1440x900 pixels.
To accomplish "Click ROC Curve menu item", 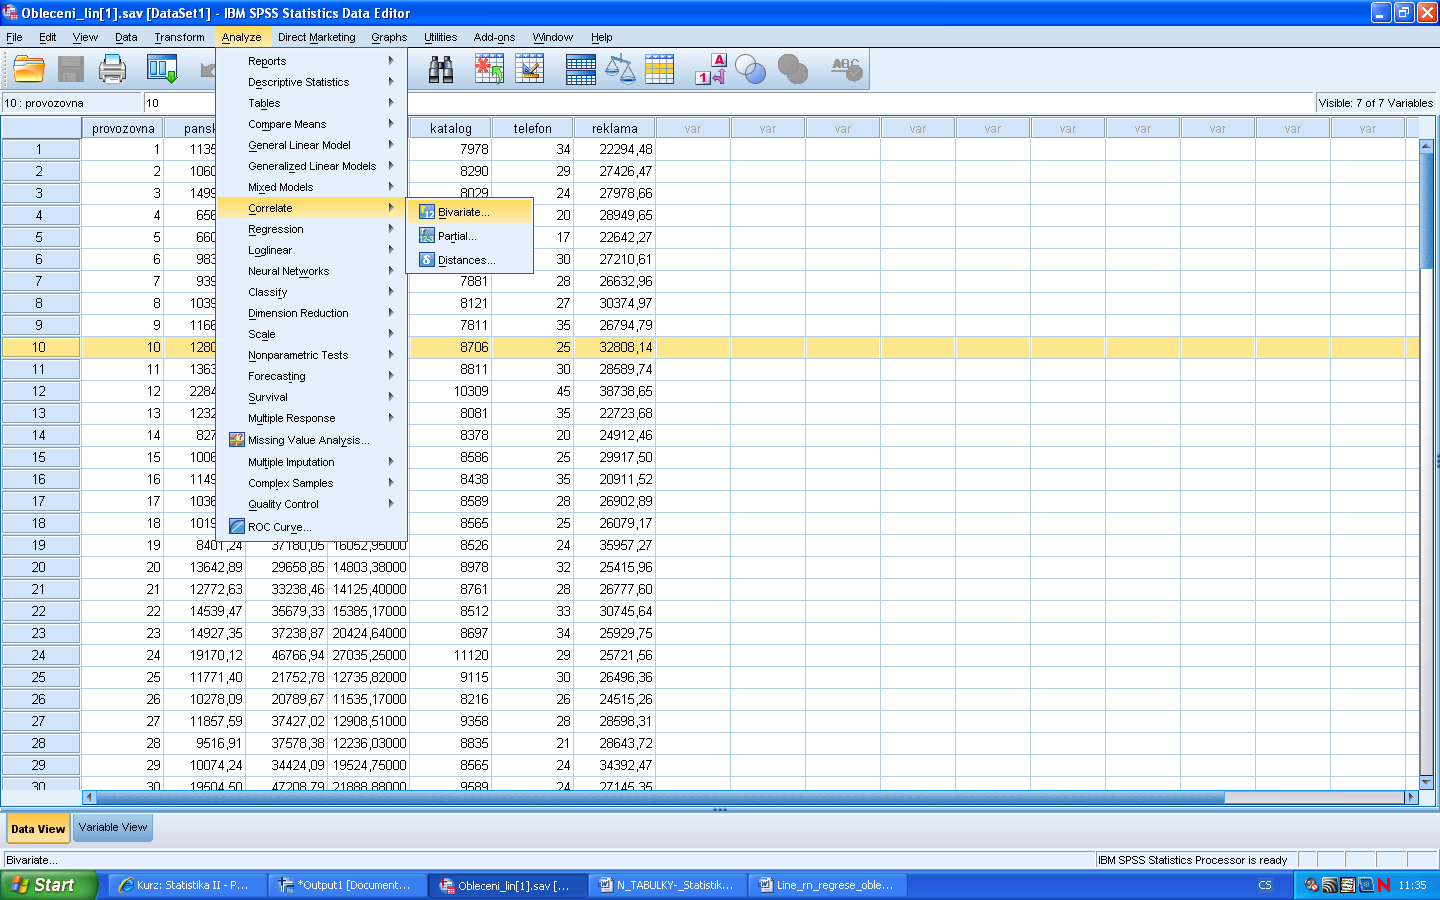I will (311, 527).
